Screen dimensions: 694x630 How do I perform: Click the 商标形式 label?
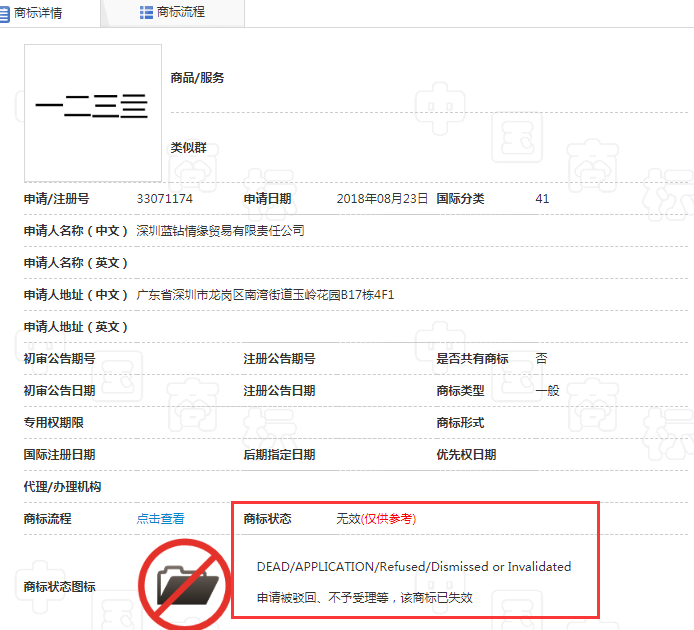click(460, 423)
